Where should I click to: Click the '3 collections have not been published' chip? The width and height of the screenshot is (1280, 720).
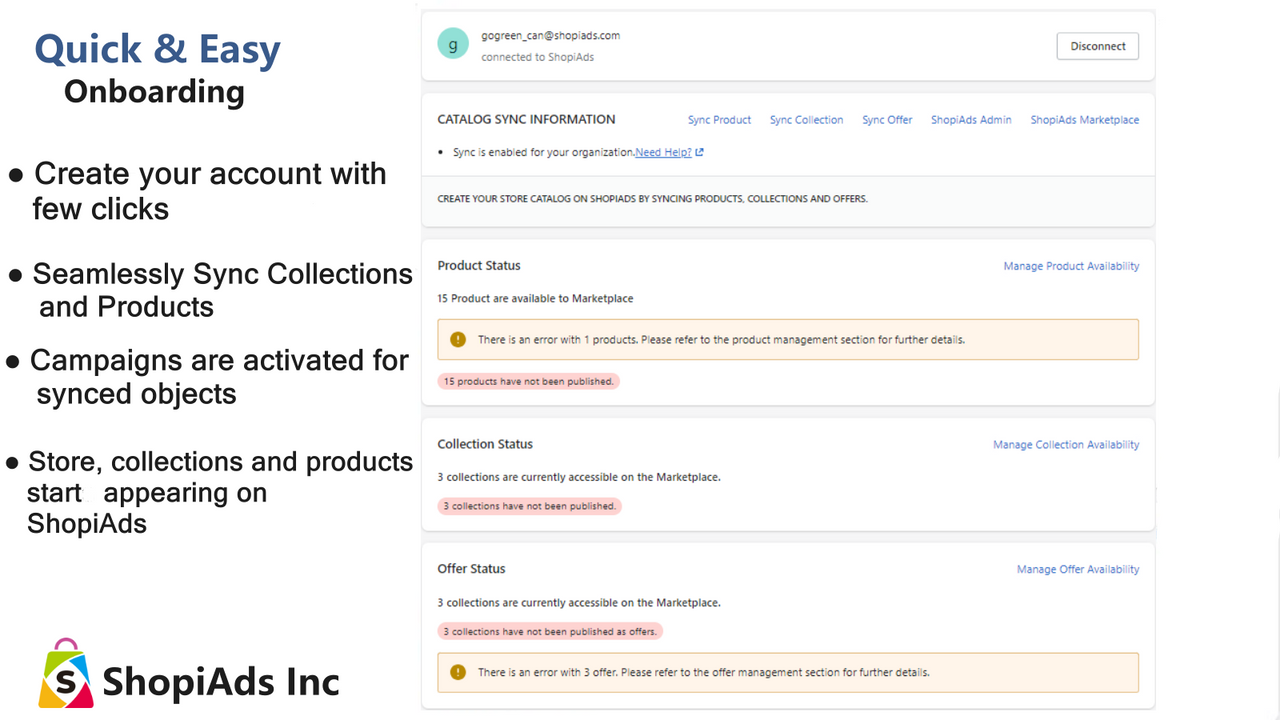click(529, 506)
